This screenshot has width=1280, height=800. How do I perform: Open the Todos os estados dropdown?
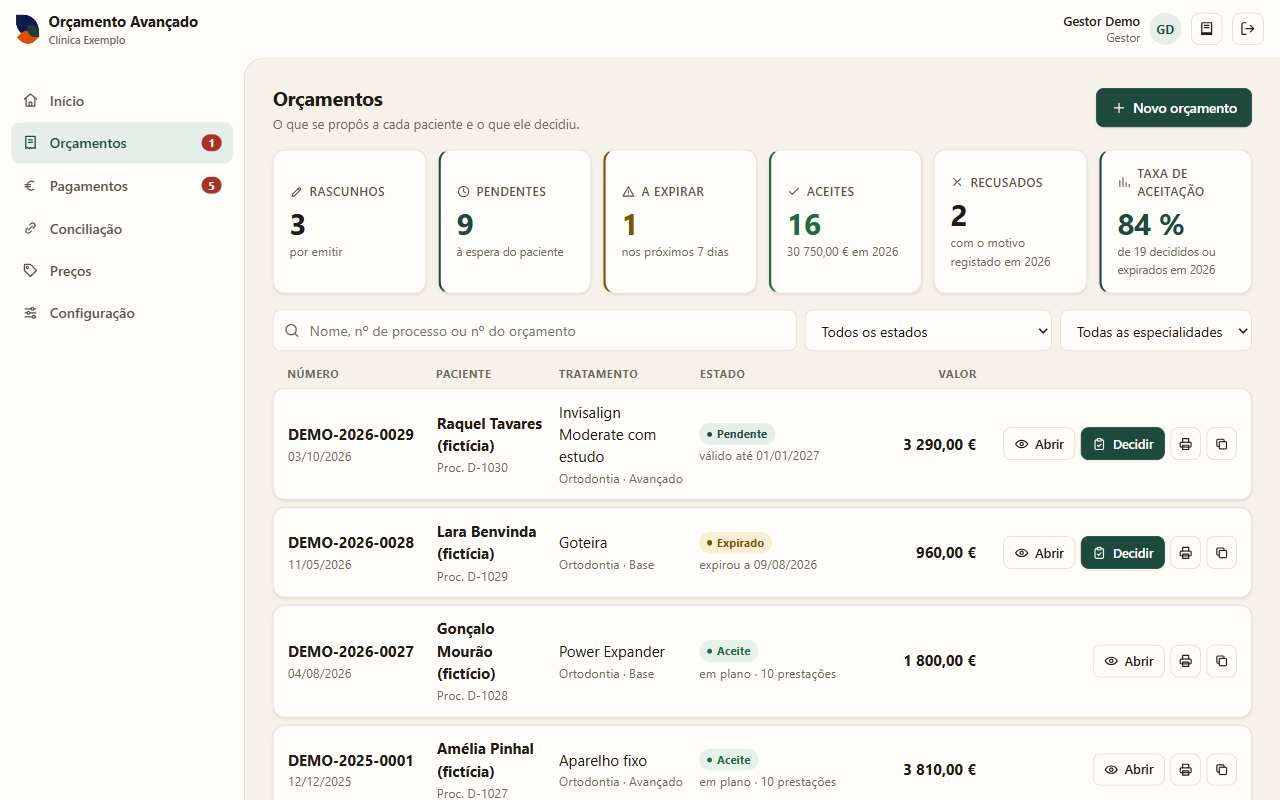pos(928,331)
